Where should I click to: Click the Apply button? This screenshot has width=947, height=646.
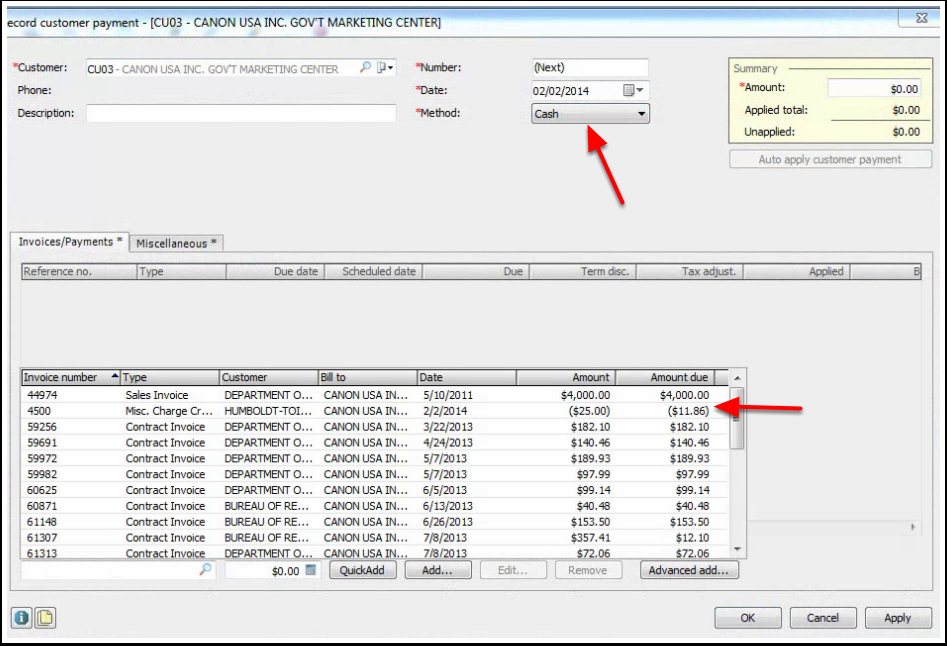click(x=898, y=618)
